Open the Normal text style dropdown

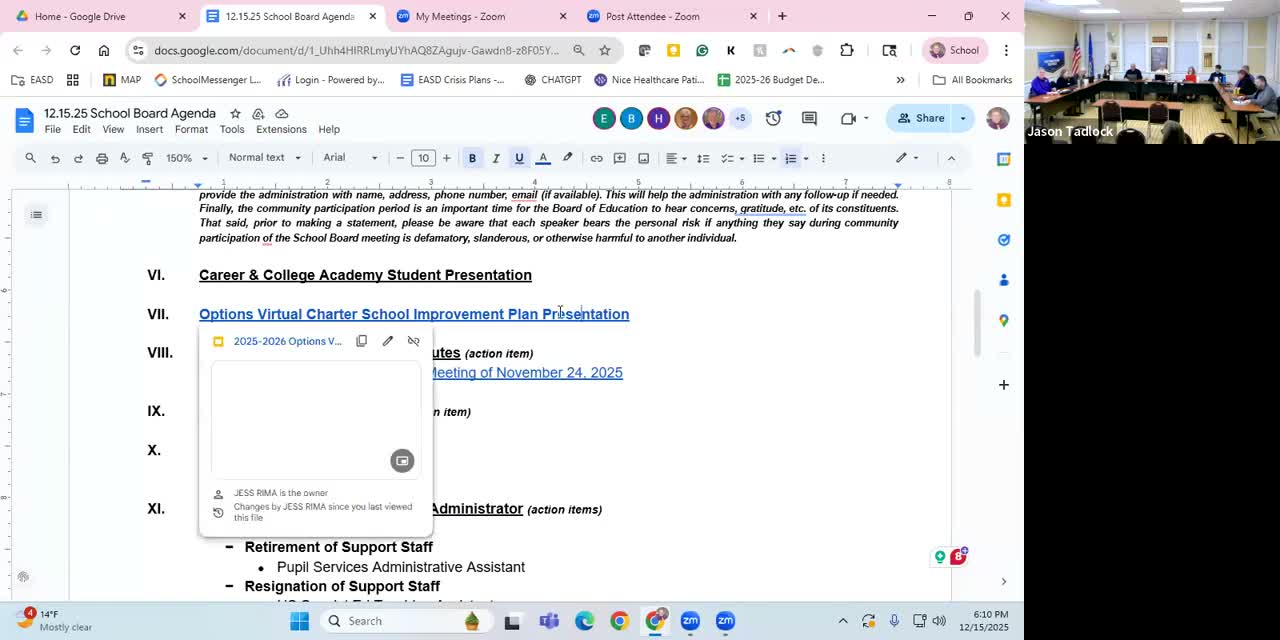264,158
